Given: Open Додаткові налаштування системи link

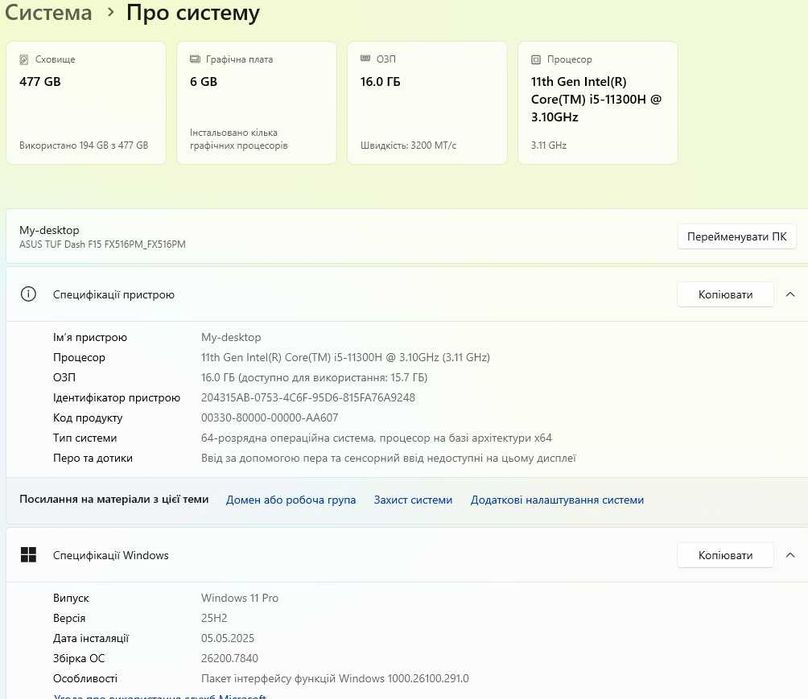Looking at the screenshot, I should point(557,500).
